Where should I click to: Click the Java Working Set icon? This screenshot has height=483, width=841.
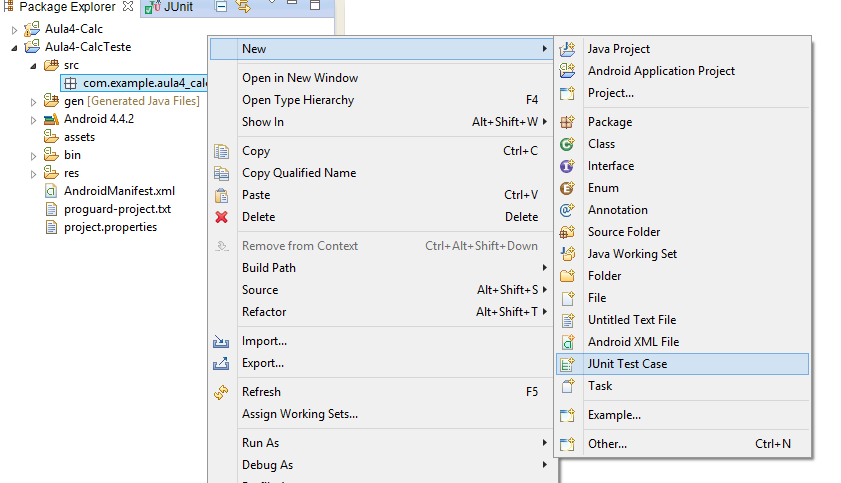(x=567, y=254)
